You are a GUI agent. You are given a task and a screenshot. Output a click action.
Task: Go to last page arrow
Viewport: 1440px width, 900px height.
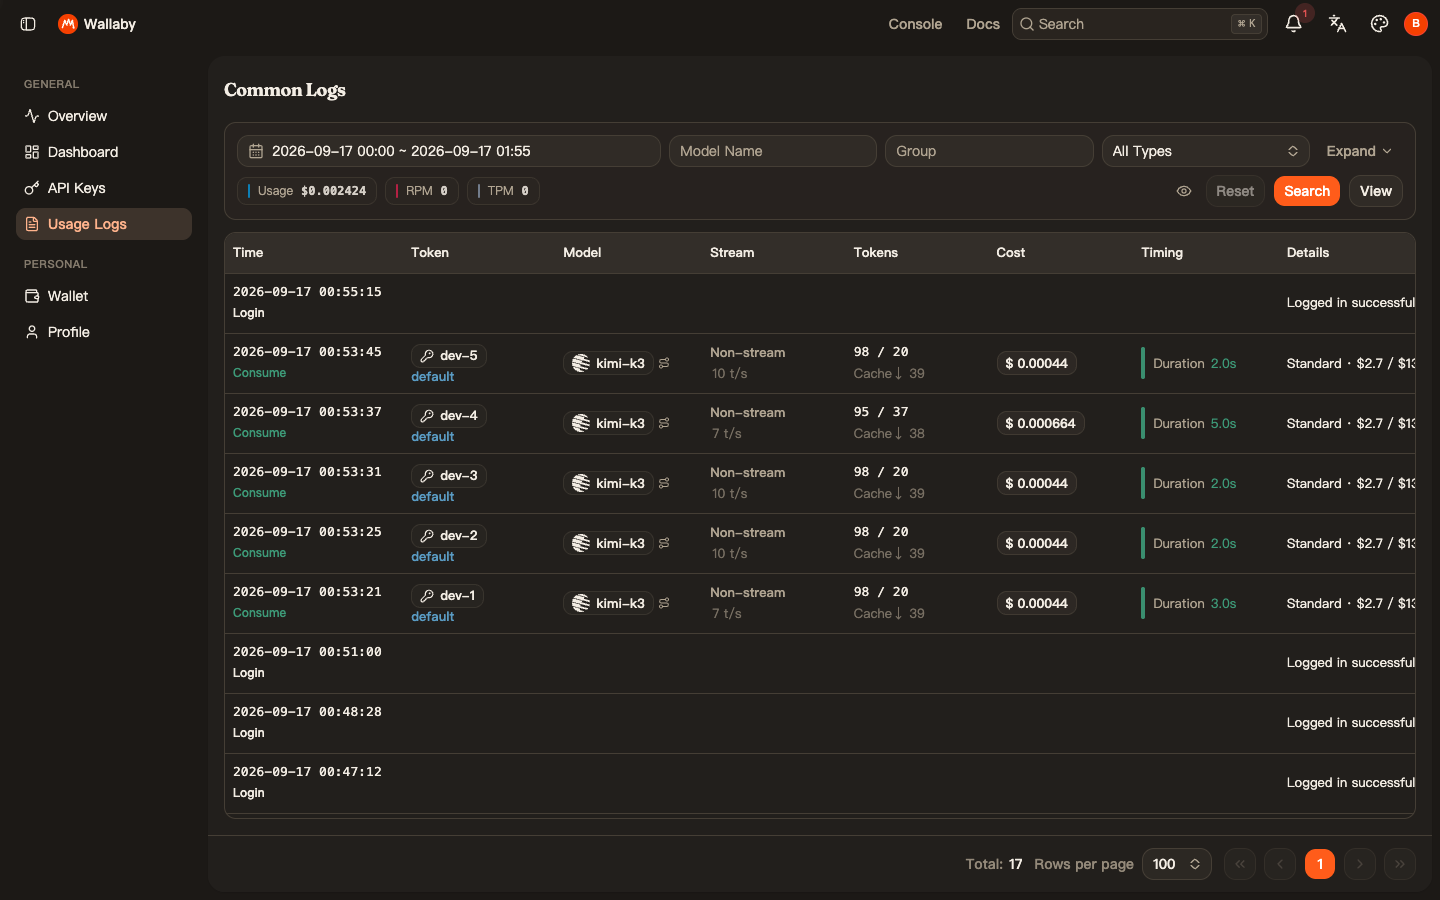[x=1400, y=864]
